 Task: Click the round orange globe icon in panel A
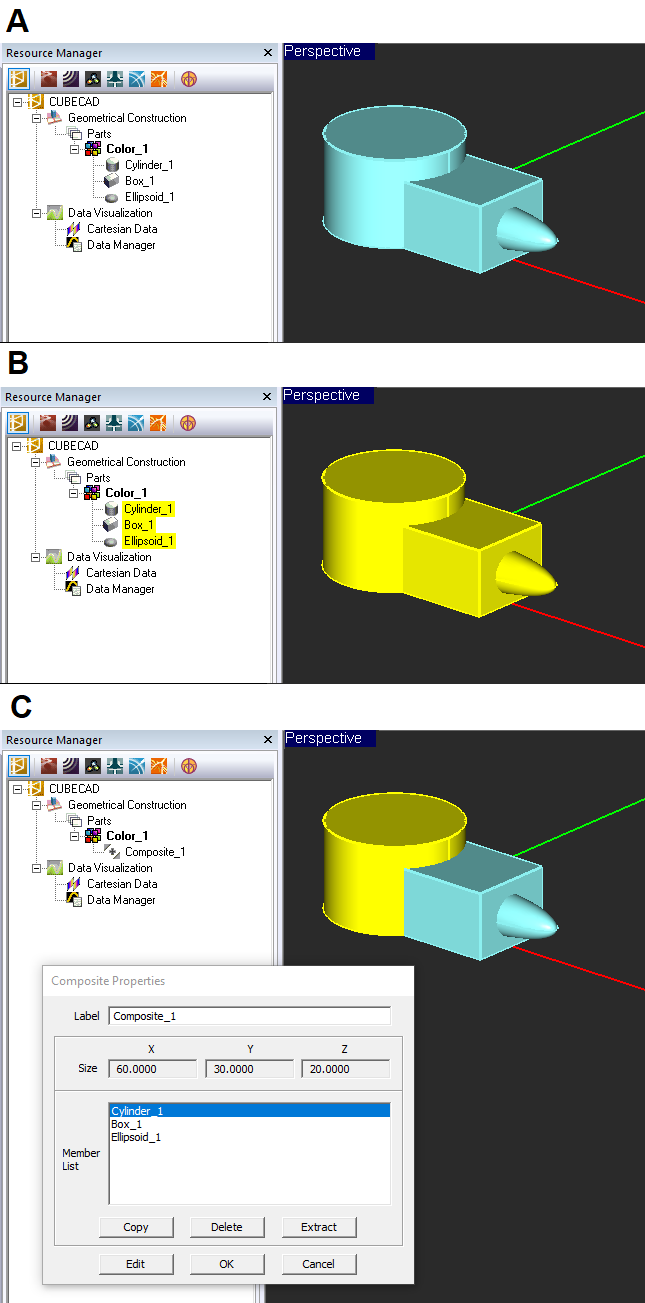pyautogui.click(x=187, y=78)
